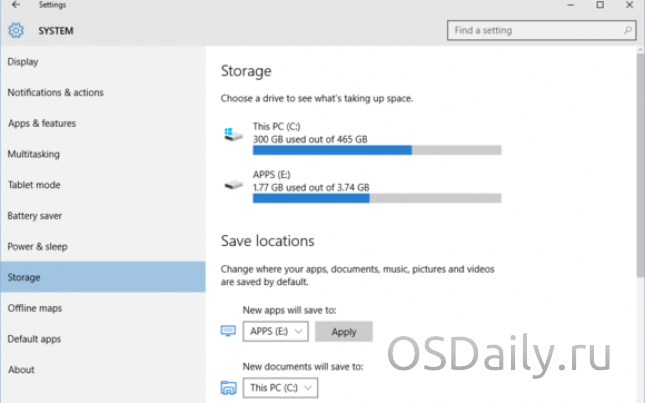
Task: Click the new apps monitor icon
Action: point(228,331)
